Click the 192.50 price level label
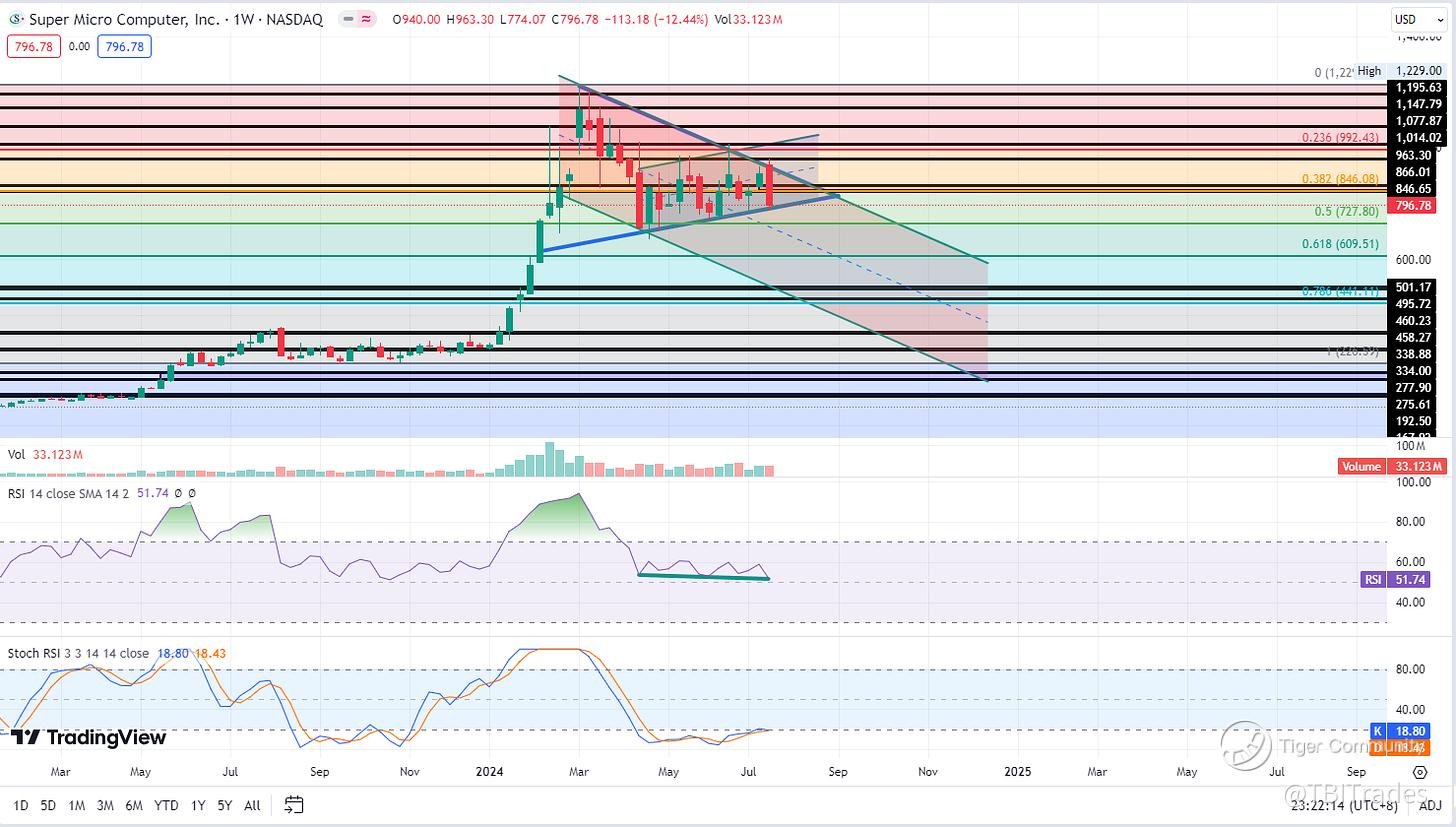The height and width of the screenshot is (827, 1456). coord(1413,421)
